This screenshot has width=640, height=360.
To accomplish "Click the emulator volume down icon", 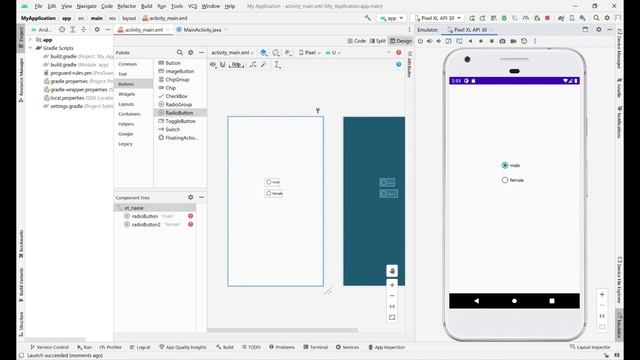I will 439,41.
